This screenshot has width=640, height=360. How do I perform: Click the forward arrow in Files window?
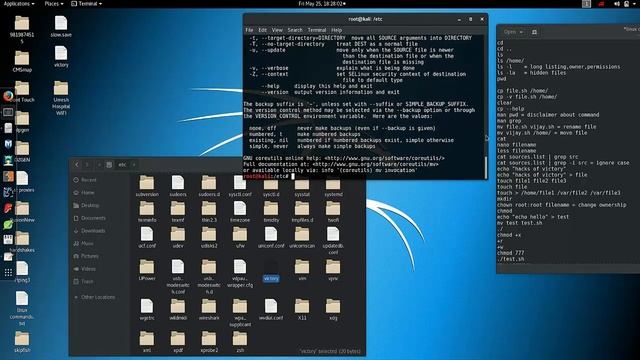(x=87, y=164)
